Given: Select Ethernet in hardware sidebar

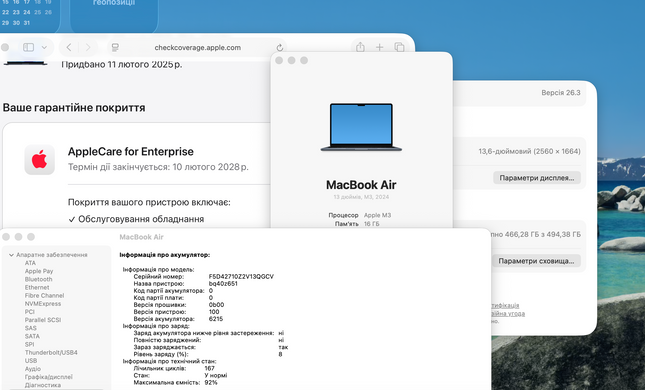Looking at the screenshot, I should point(37,288).
